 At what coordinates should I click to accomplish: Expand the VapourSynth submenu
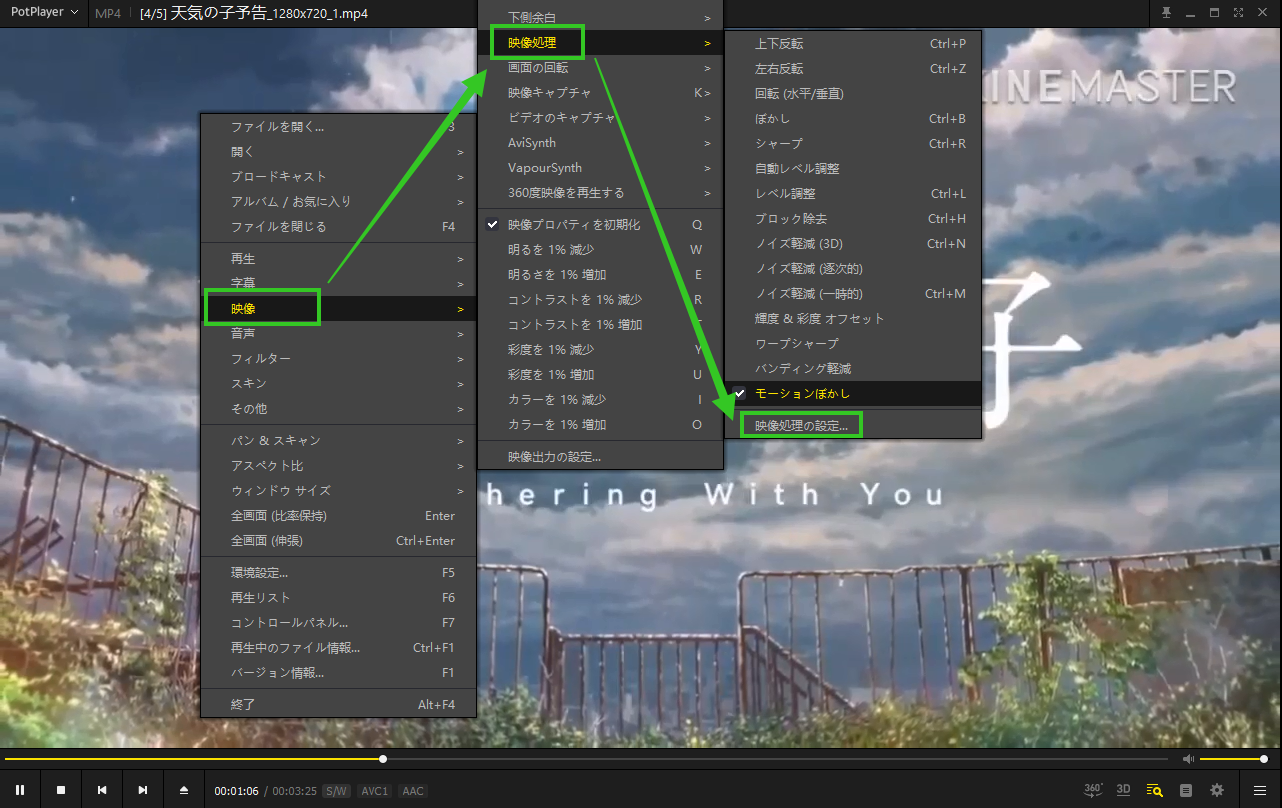tap(600, 168)
